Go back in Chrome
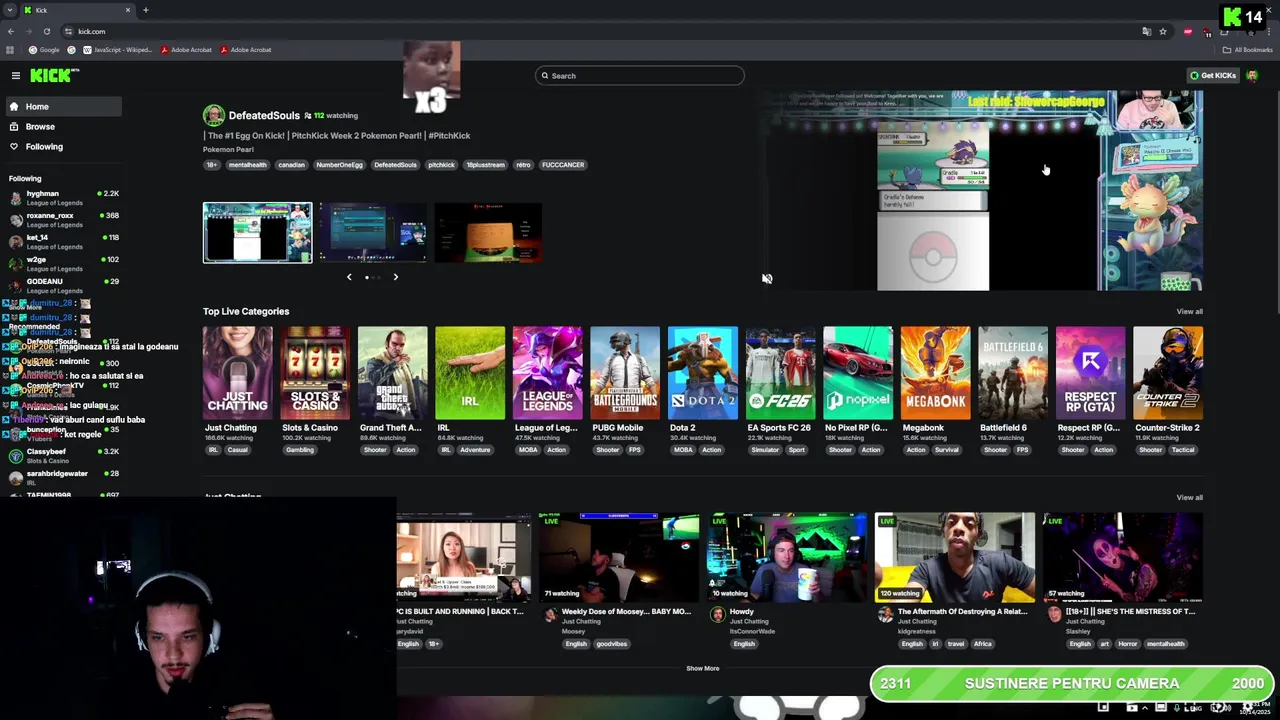Screen dimensions: 1280x720 (11, 31)
